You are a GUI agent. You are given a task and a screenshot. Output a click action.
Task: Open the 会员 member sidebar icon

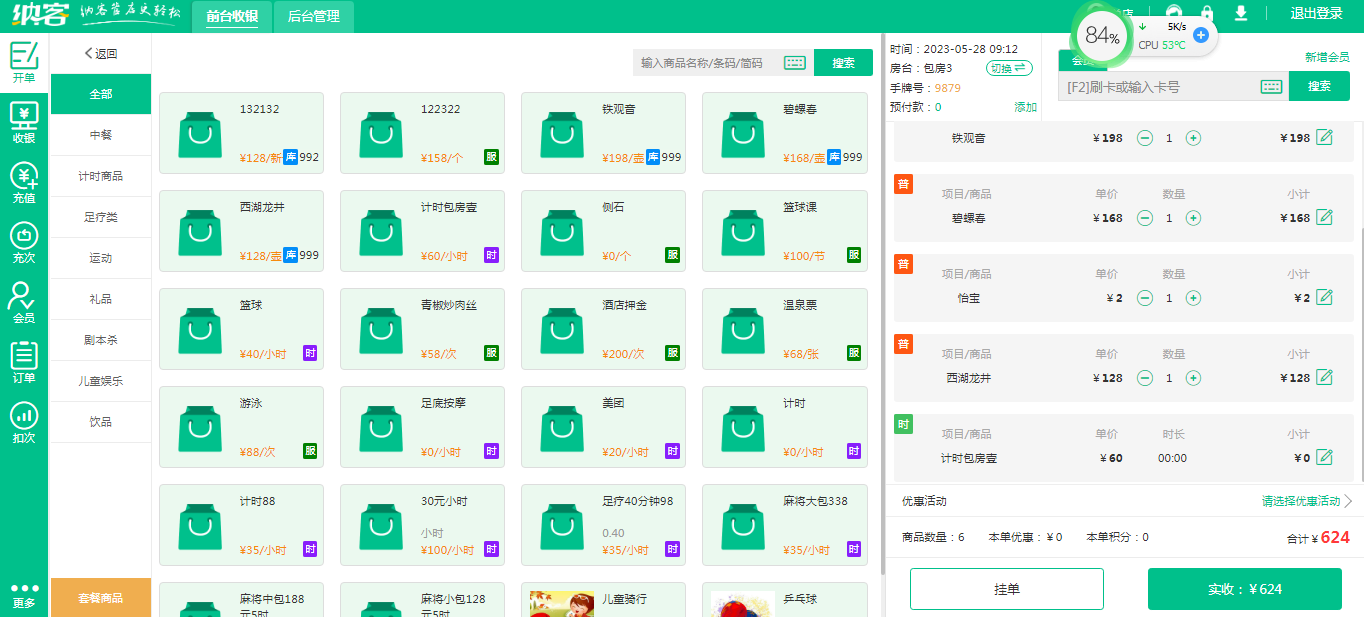24,301
